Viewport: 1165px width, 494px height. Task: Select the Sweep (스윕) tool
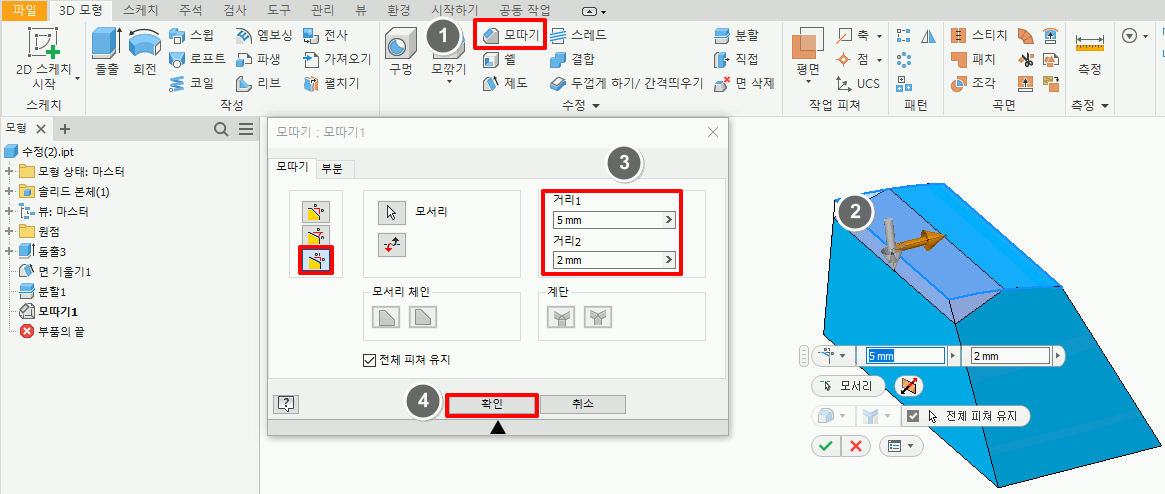click(x=189, y=36)
